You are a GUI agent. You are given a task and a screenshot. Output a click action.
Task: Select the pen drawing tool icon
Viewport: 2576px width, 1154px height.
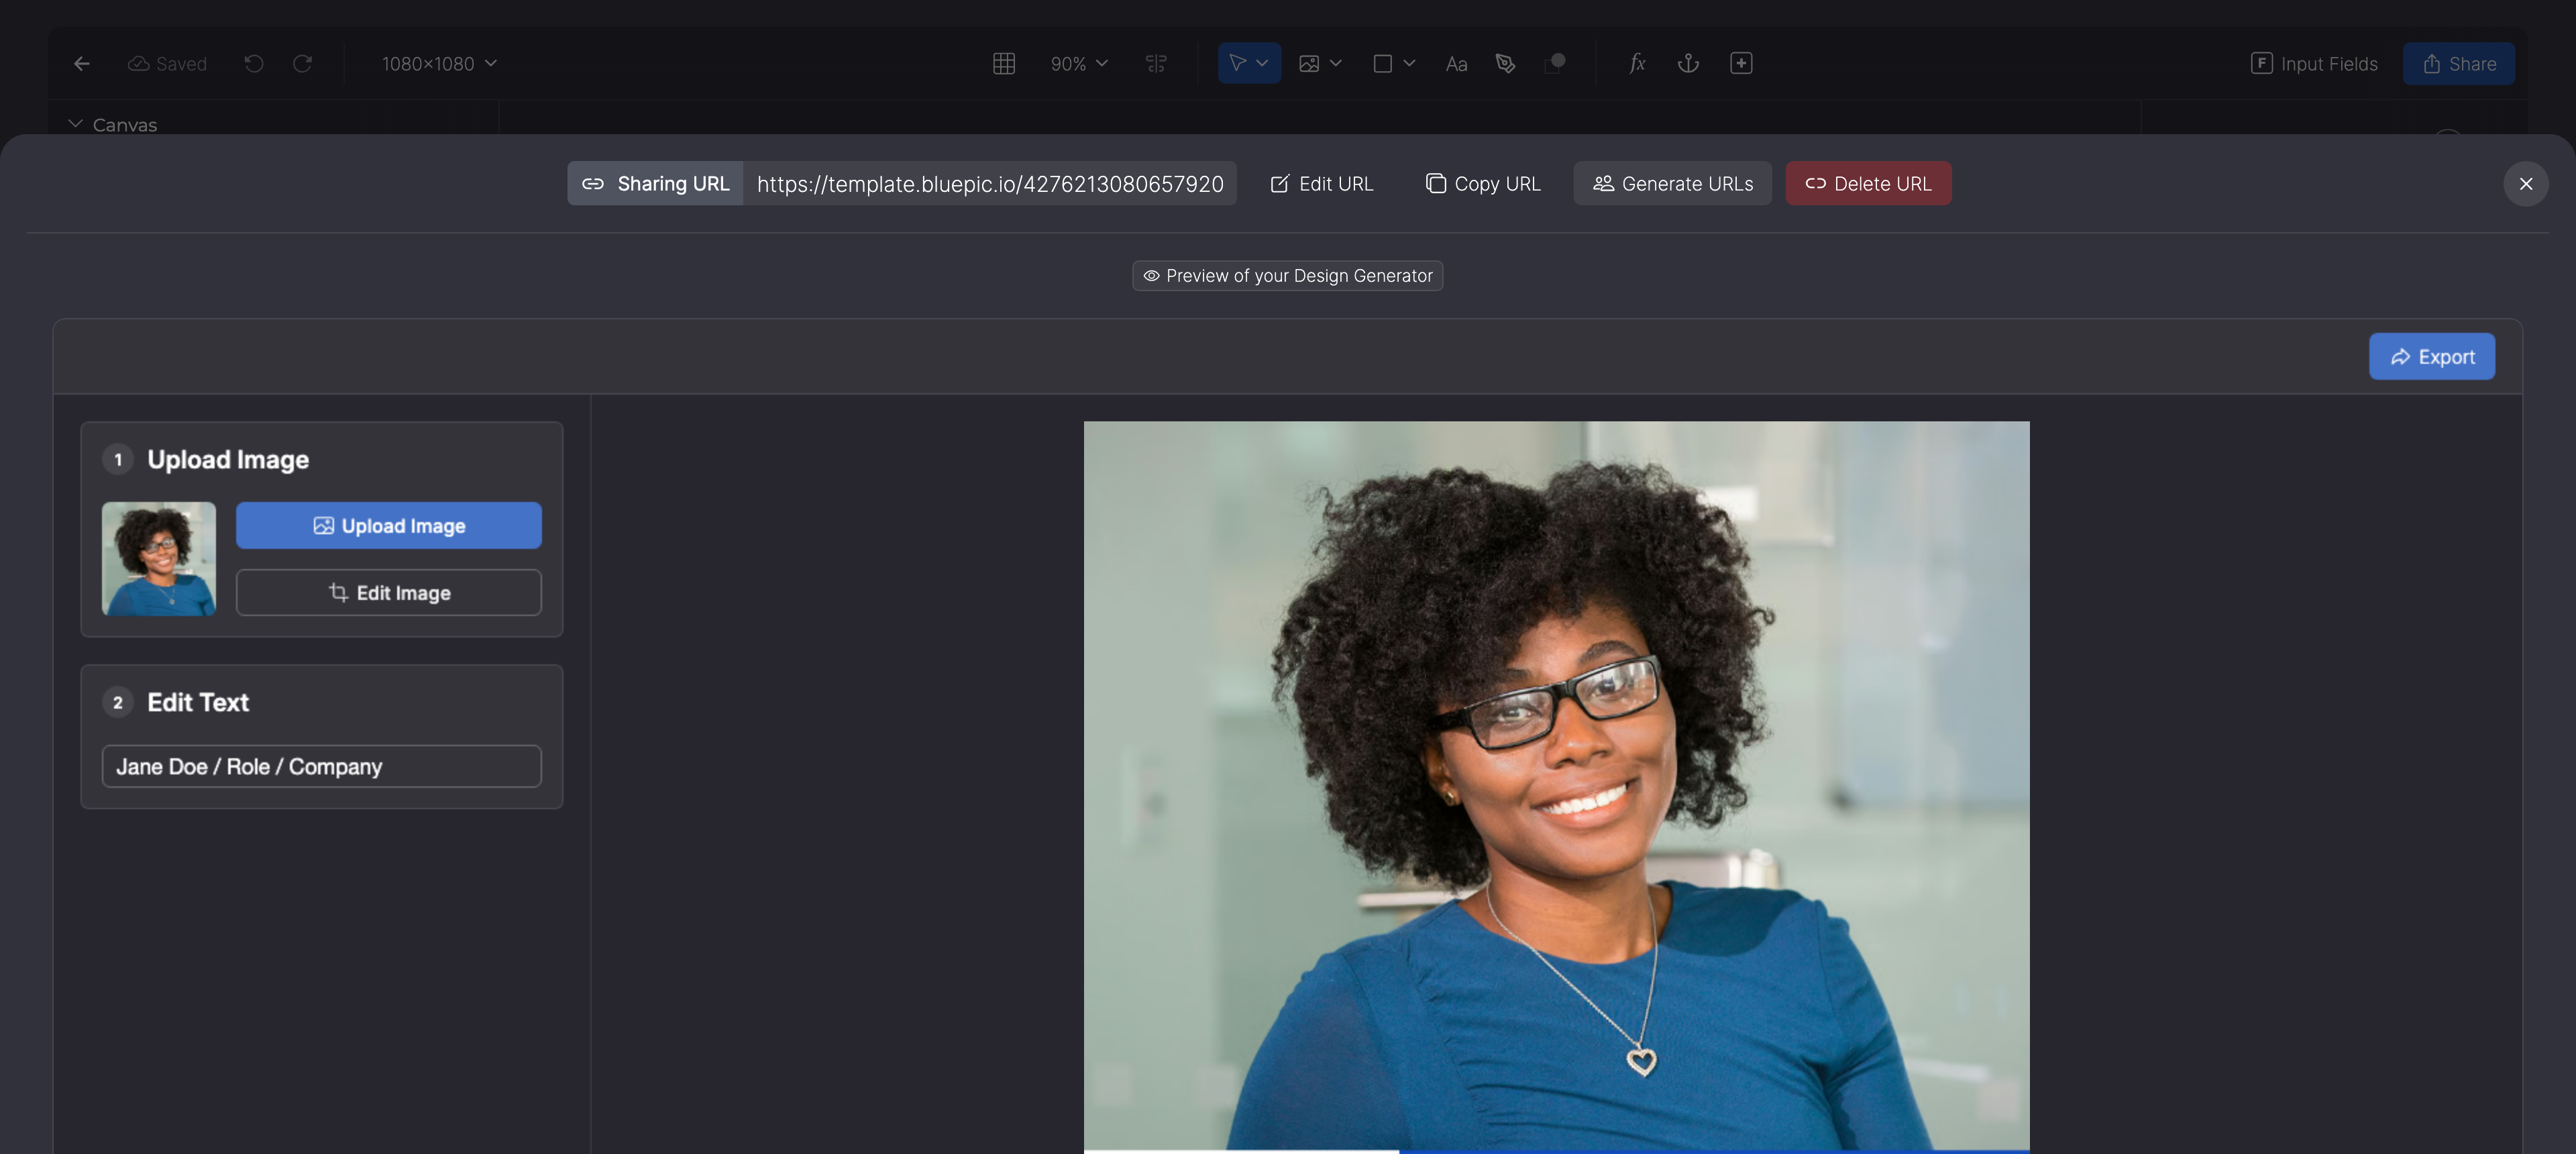[x=1505, y=63]
